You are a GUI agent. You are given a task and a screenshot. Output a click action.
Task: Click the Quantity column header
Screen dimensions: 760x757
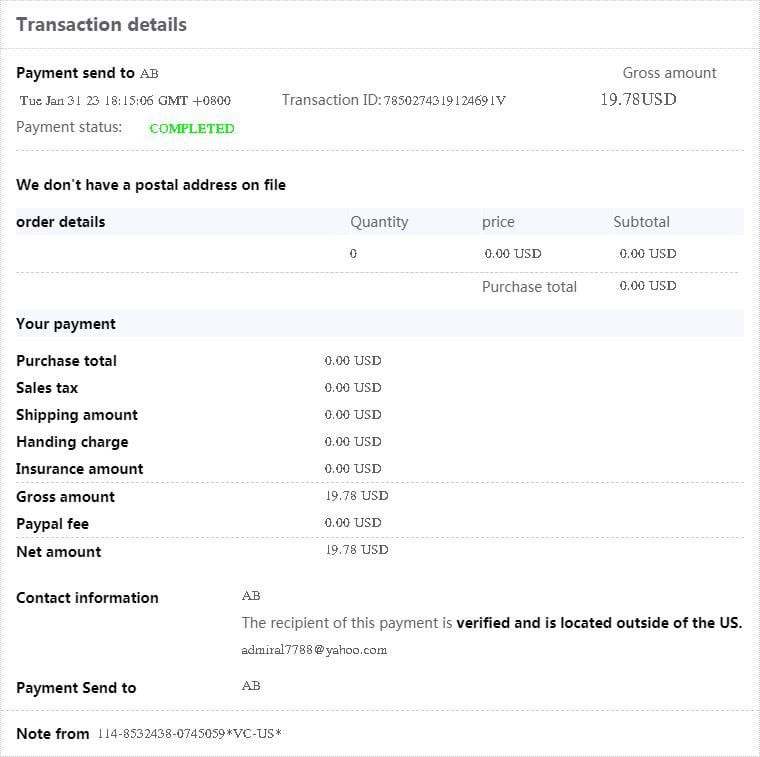pyautogui.click(x=379, y=222)
